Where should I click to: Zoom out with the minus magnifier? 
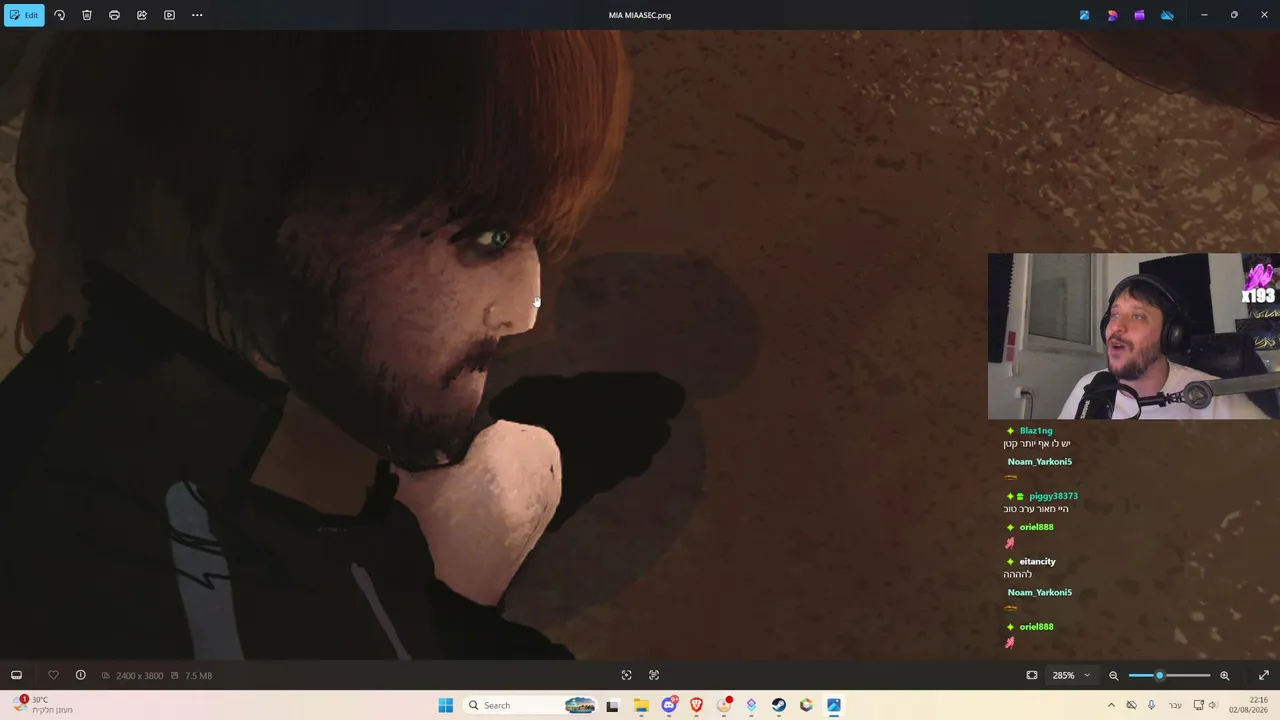pyautogui.click(x=1113, y=675)
